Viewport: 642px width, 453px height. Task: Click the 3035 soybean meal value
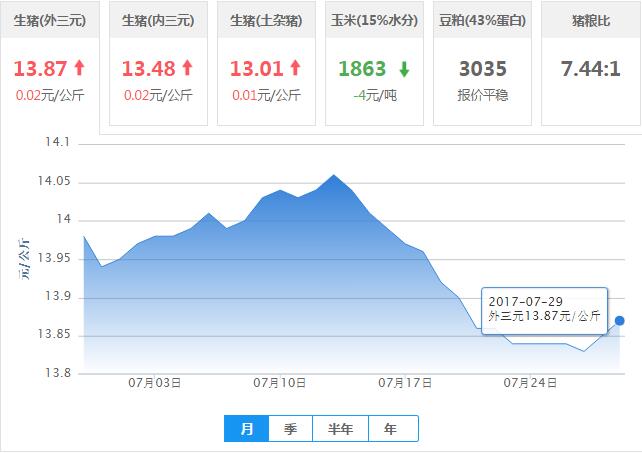pyautogui.click(x=483, y=68)
